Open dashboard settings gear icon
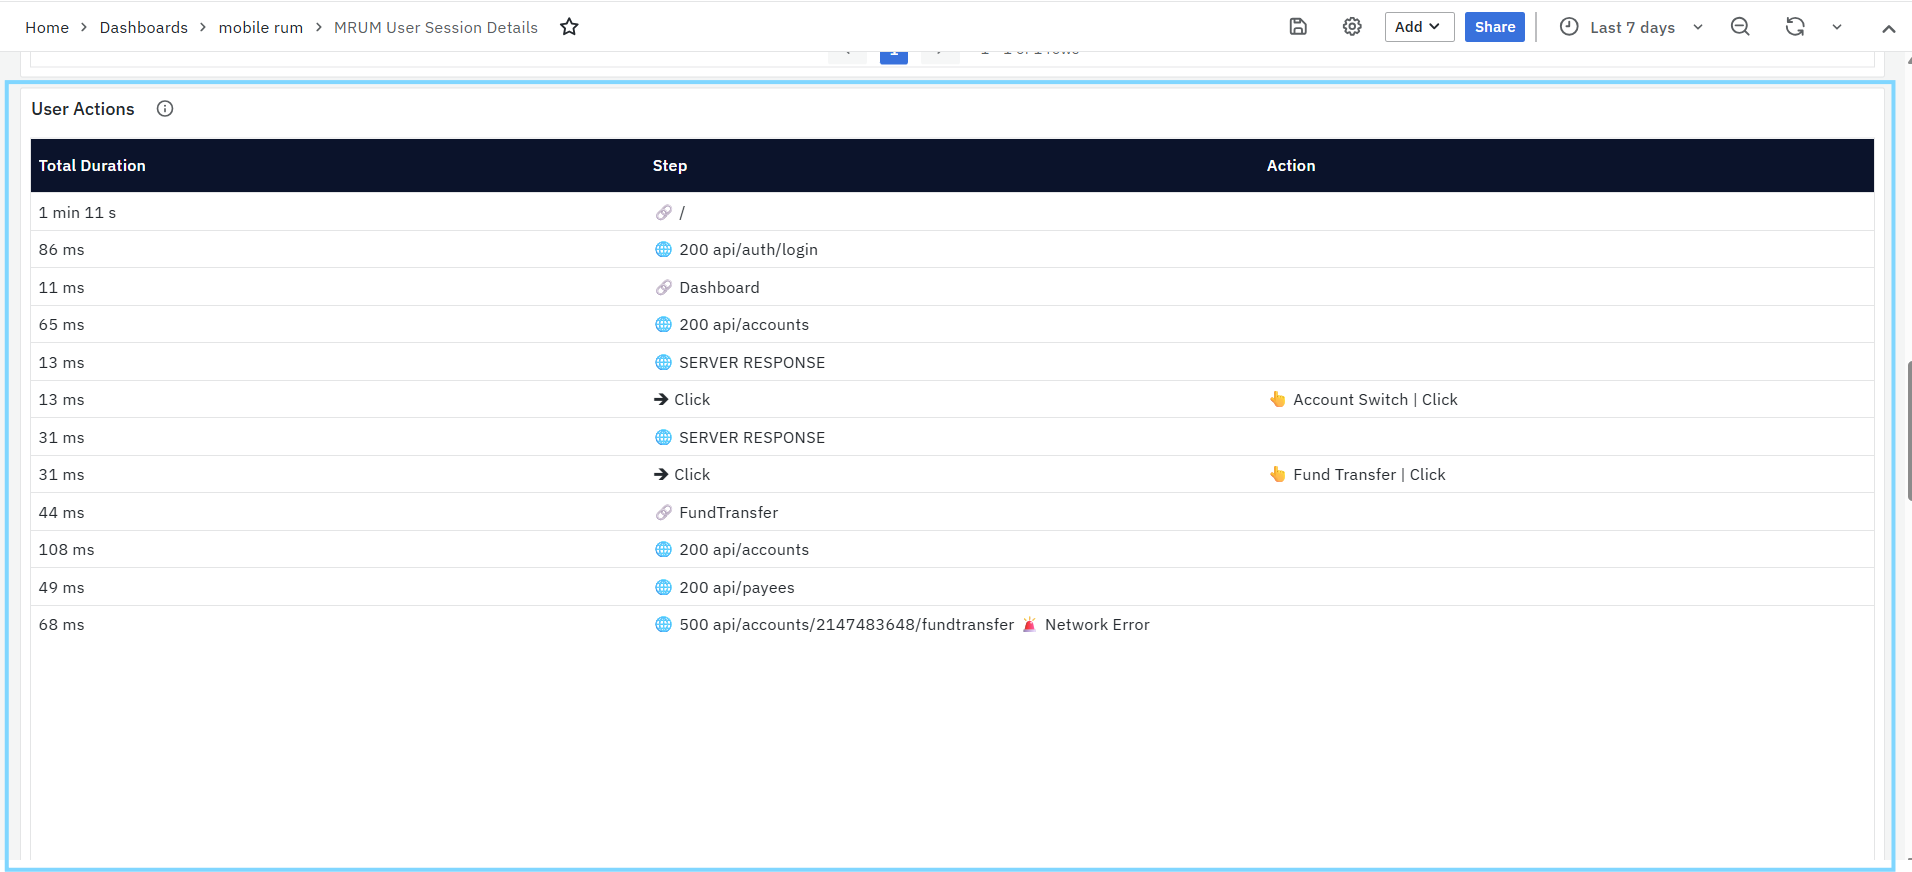Screen dimensions: 1912x872 pyautogui.click(x=1352, y=27)
